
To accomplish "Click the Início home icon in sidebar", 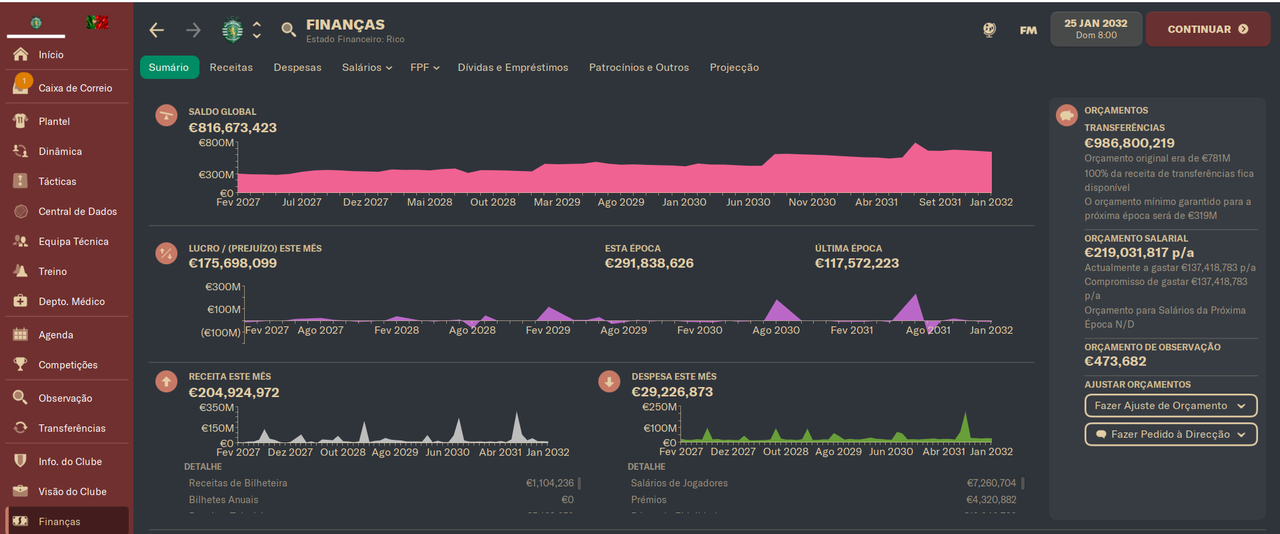I will pos(20,55).
